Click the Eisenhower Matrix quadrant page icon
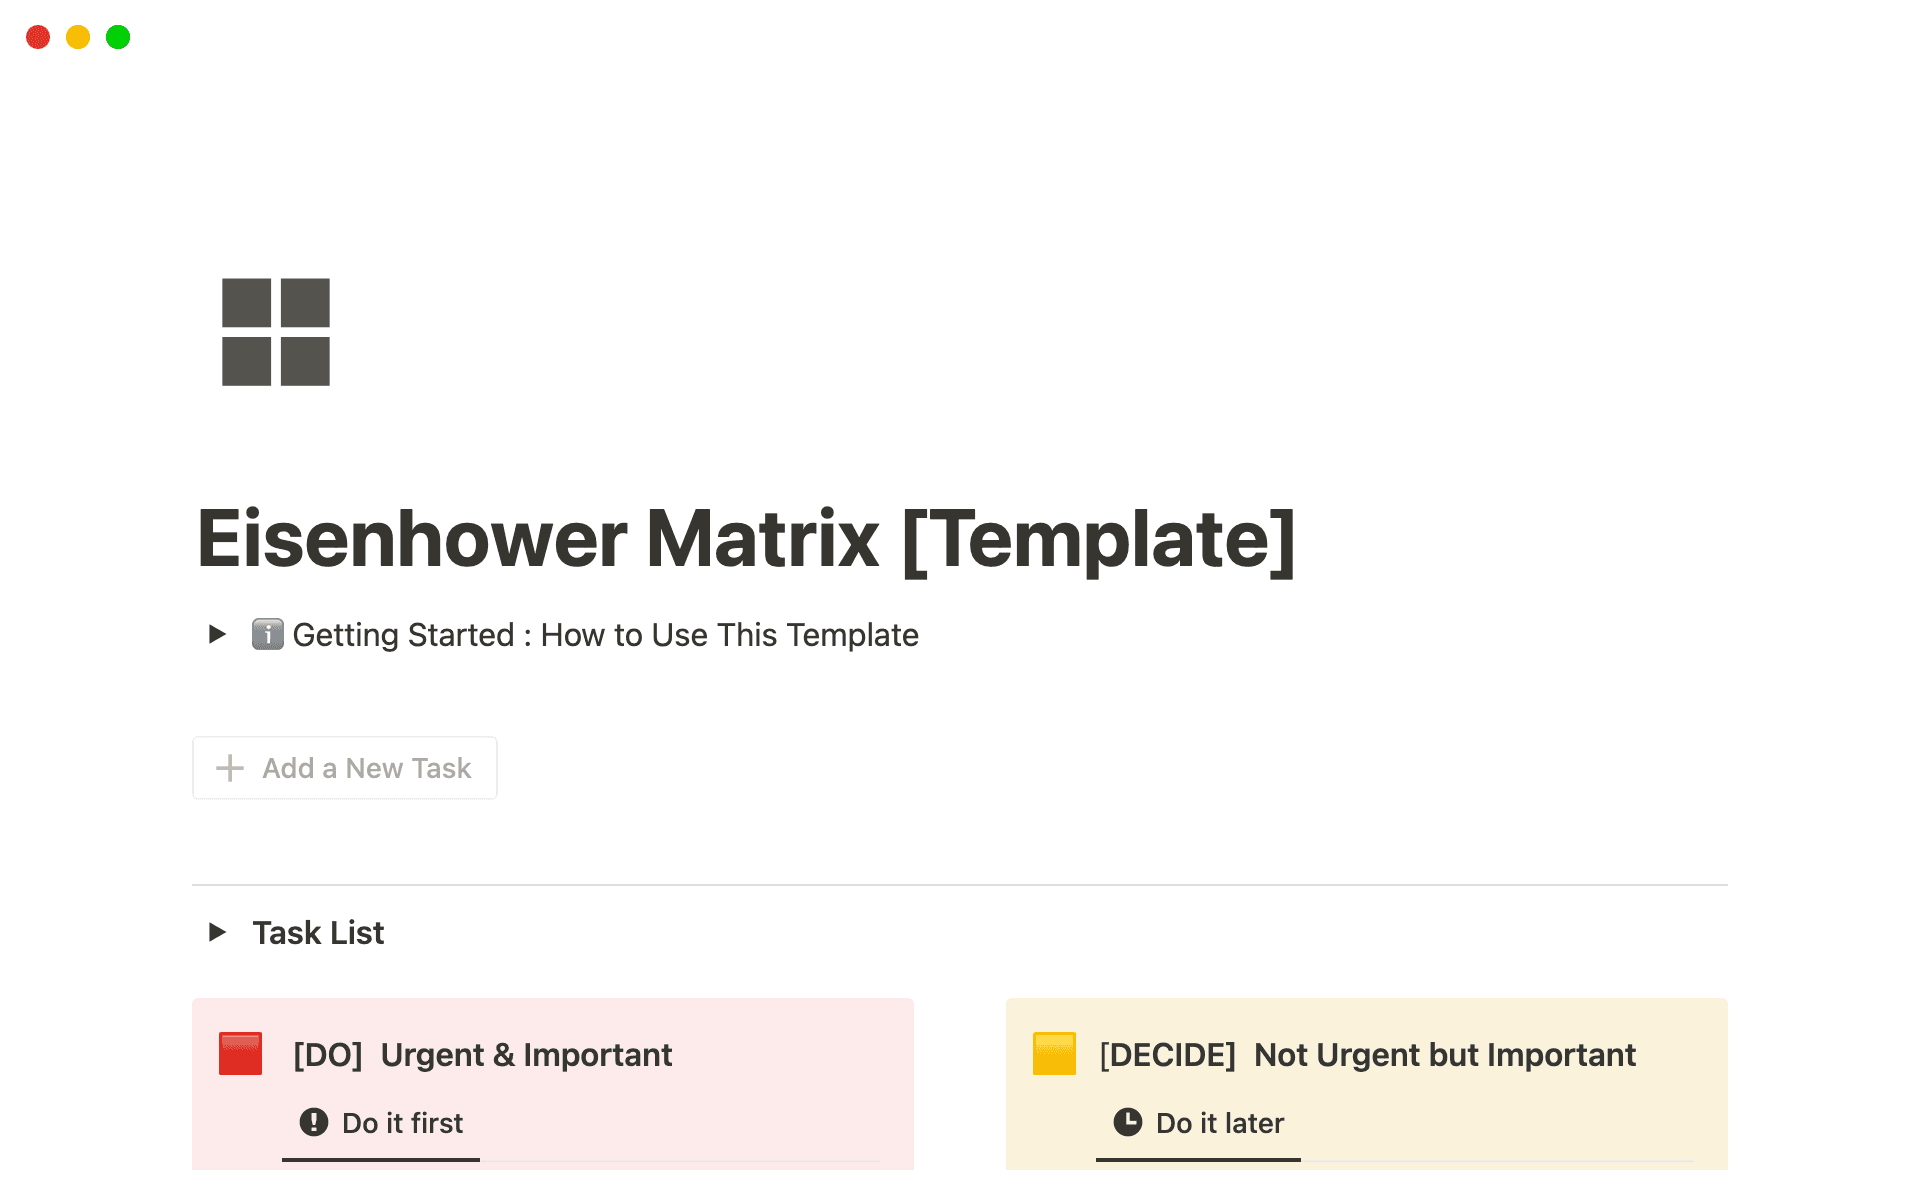The image size is (1920, 1200). [274, 332]
